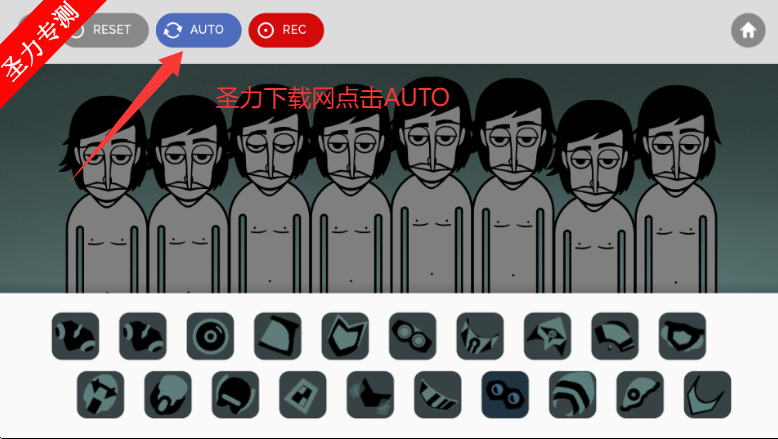This screenshot has width=778, height=439.
Task: Select the fan-shaped cape sound icon
Action: pos(278,336)
